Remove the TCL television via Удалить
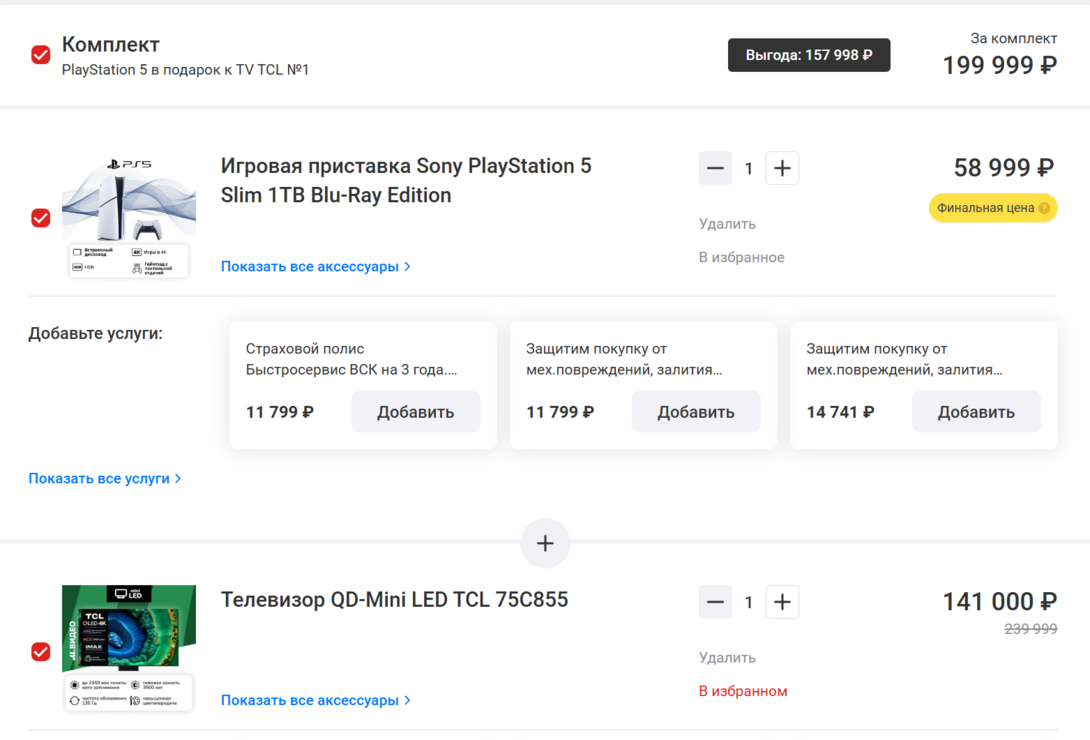The height and width of the screenshot is (740, 1090). pos(727,658)
